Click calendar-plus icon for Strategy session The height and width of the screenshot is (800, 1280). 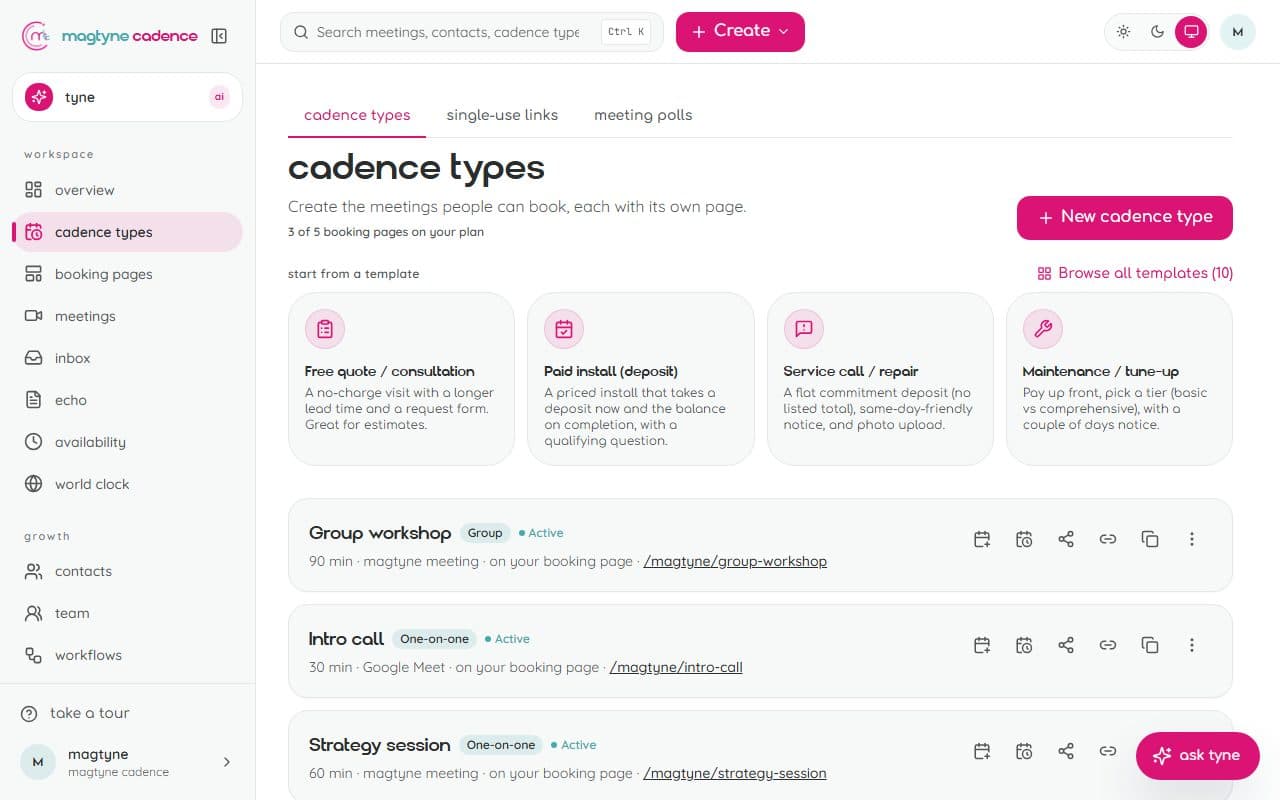click(982, 751)
